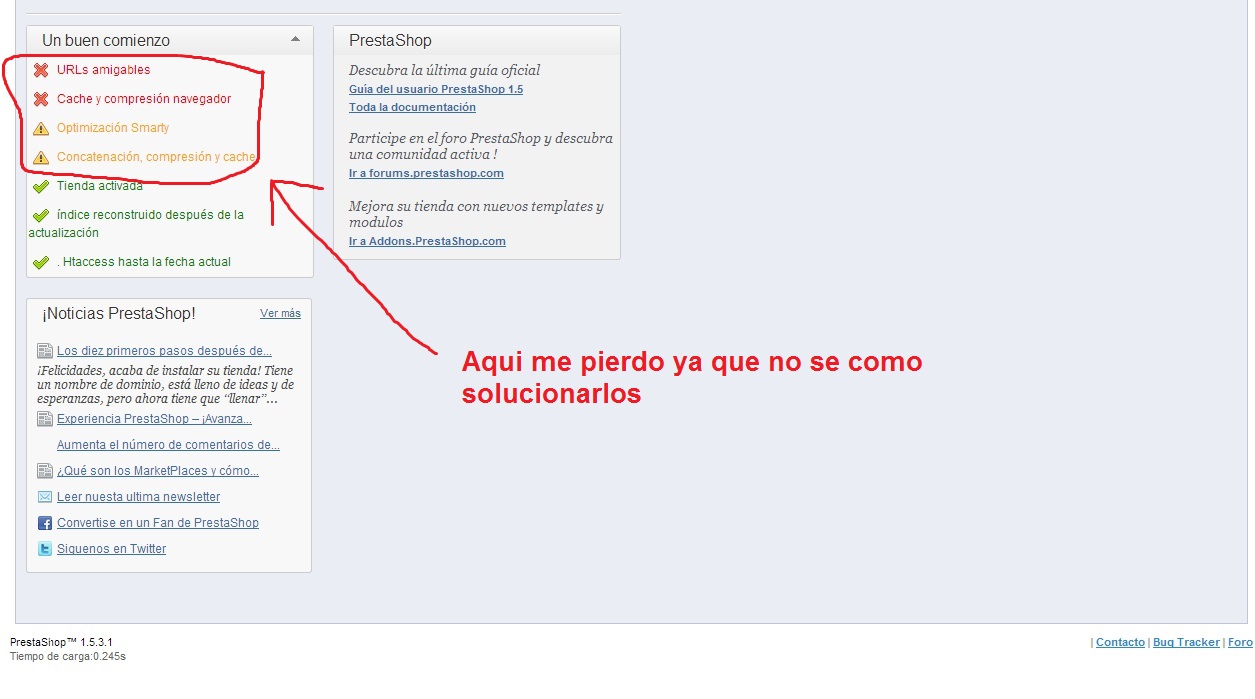Click red cross icon beside URLs amigables
This screenshot has height=699, width=1255.
click(x=41, y=70)
